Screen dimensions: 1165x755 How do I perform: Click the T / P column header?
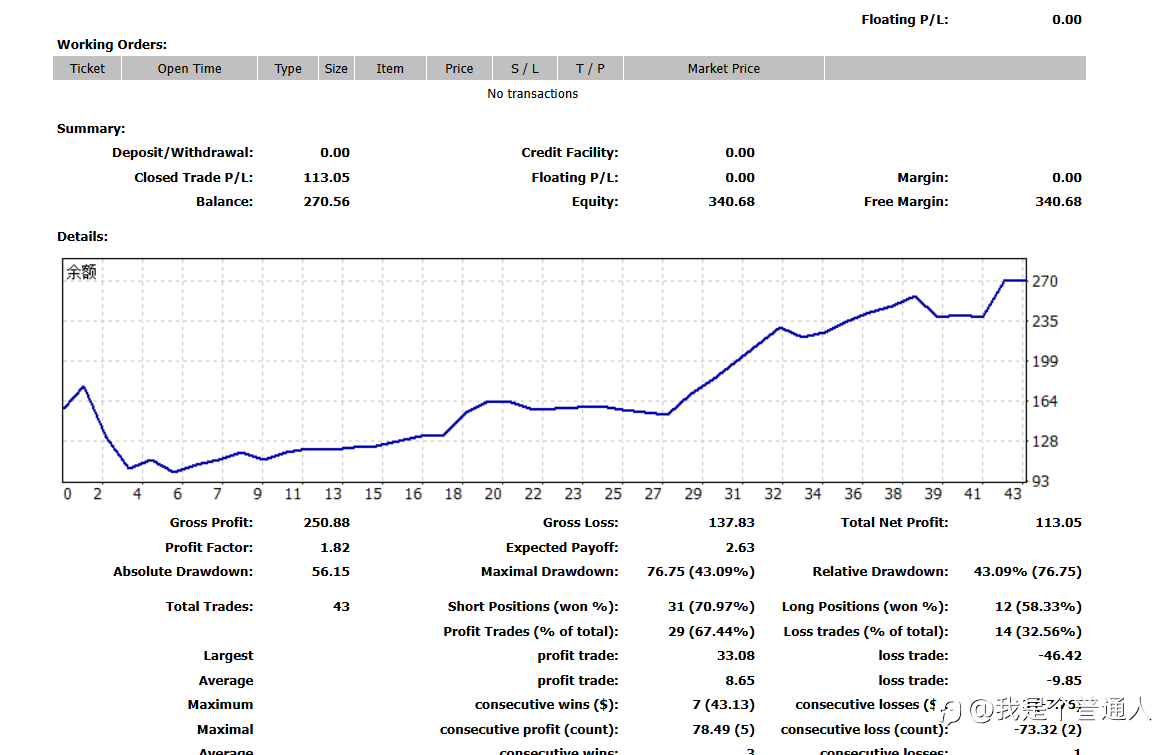(590, 68)
